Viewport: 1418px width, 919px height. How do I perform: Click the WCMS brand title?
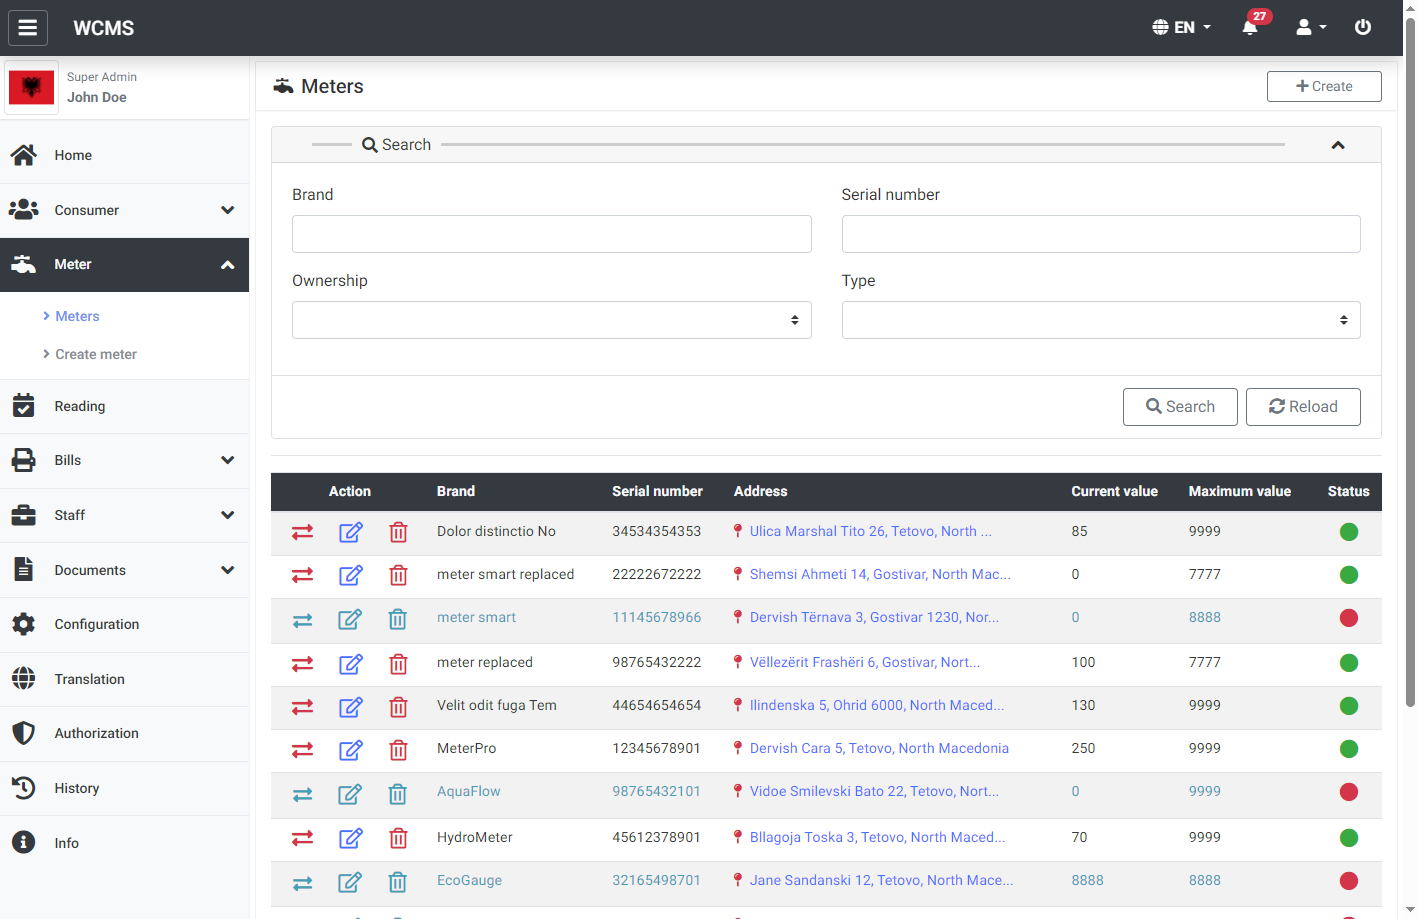(104, 28)
